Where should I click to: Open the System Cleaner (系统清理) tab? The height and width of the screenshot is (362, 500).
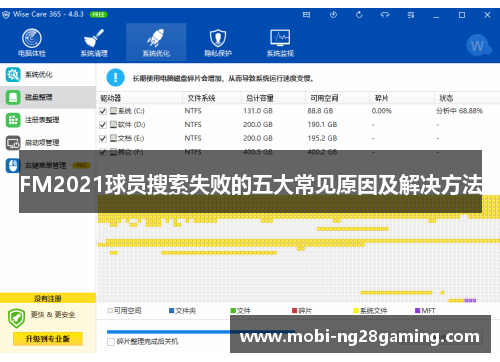(x=94, y=42)
